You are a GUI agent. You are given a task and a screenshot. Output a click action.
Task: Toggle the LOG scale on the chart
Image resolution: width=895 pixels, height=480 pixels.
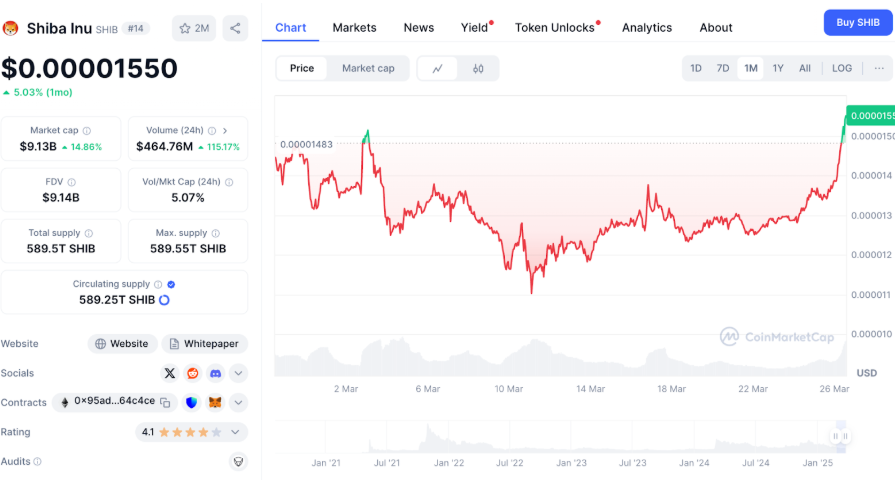[842, 68]
